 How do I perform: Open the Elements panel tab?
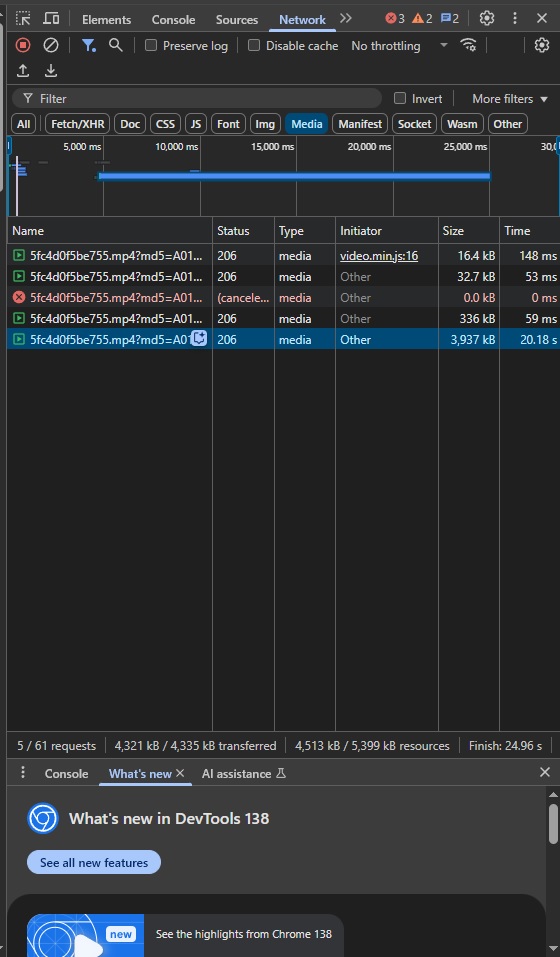[106, 20]
